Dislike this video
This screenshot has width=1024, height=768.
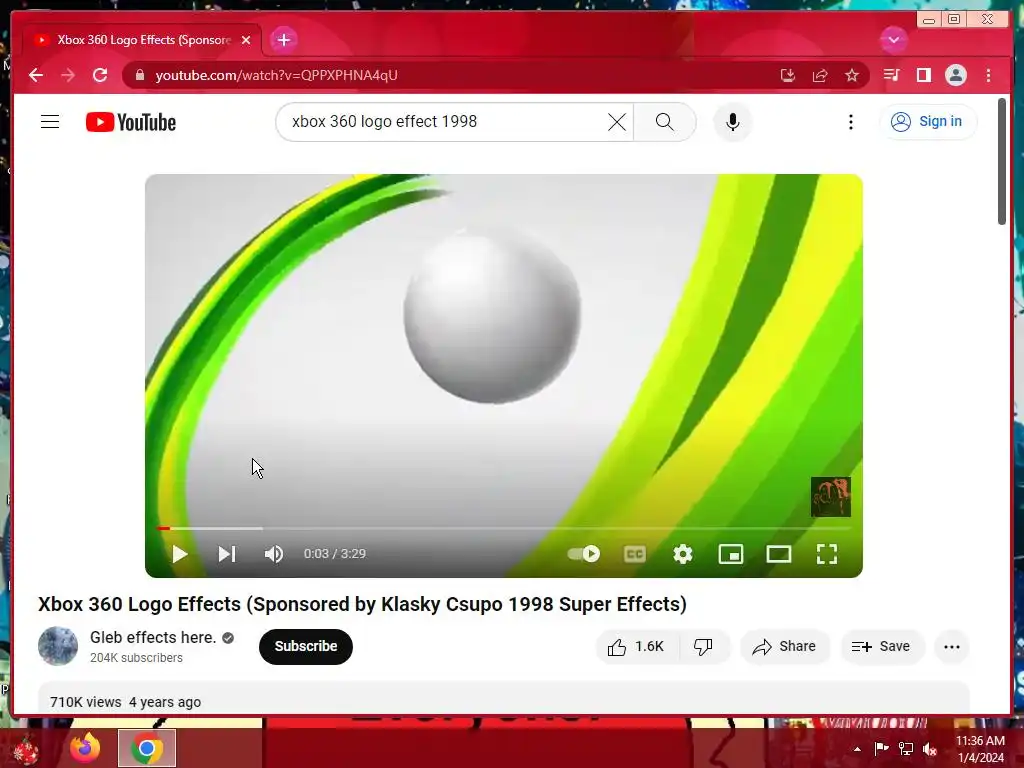[x=703, y=647]
